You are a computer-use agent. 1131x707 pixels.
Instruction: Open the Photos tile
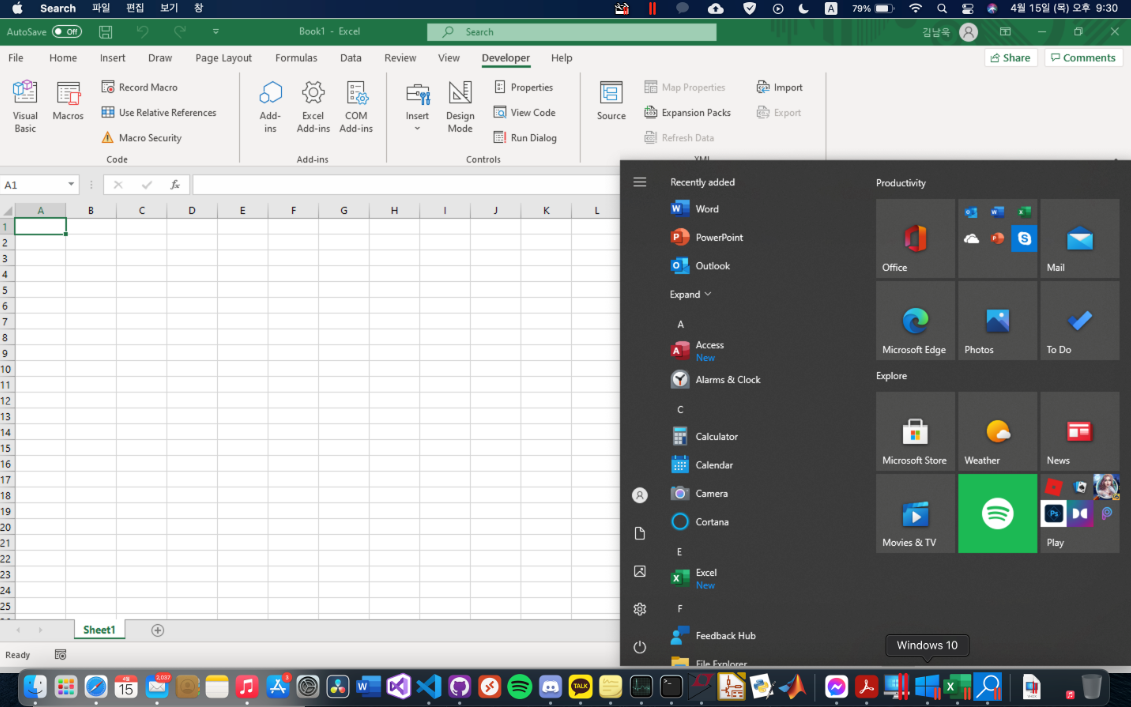998,320
